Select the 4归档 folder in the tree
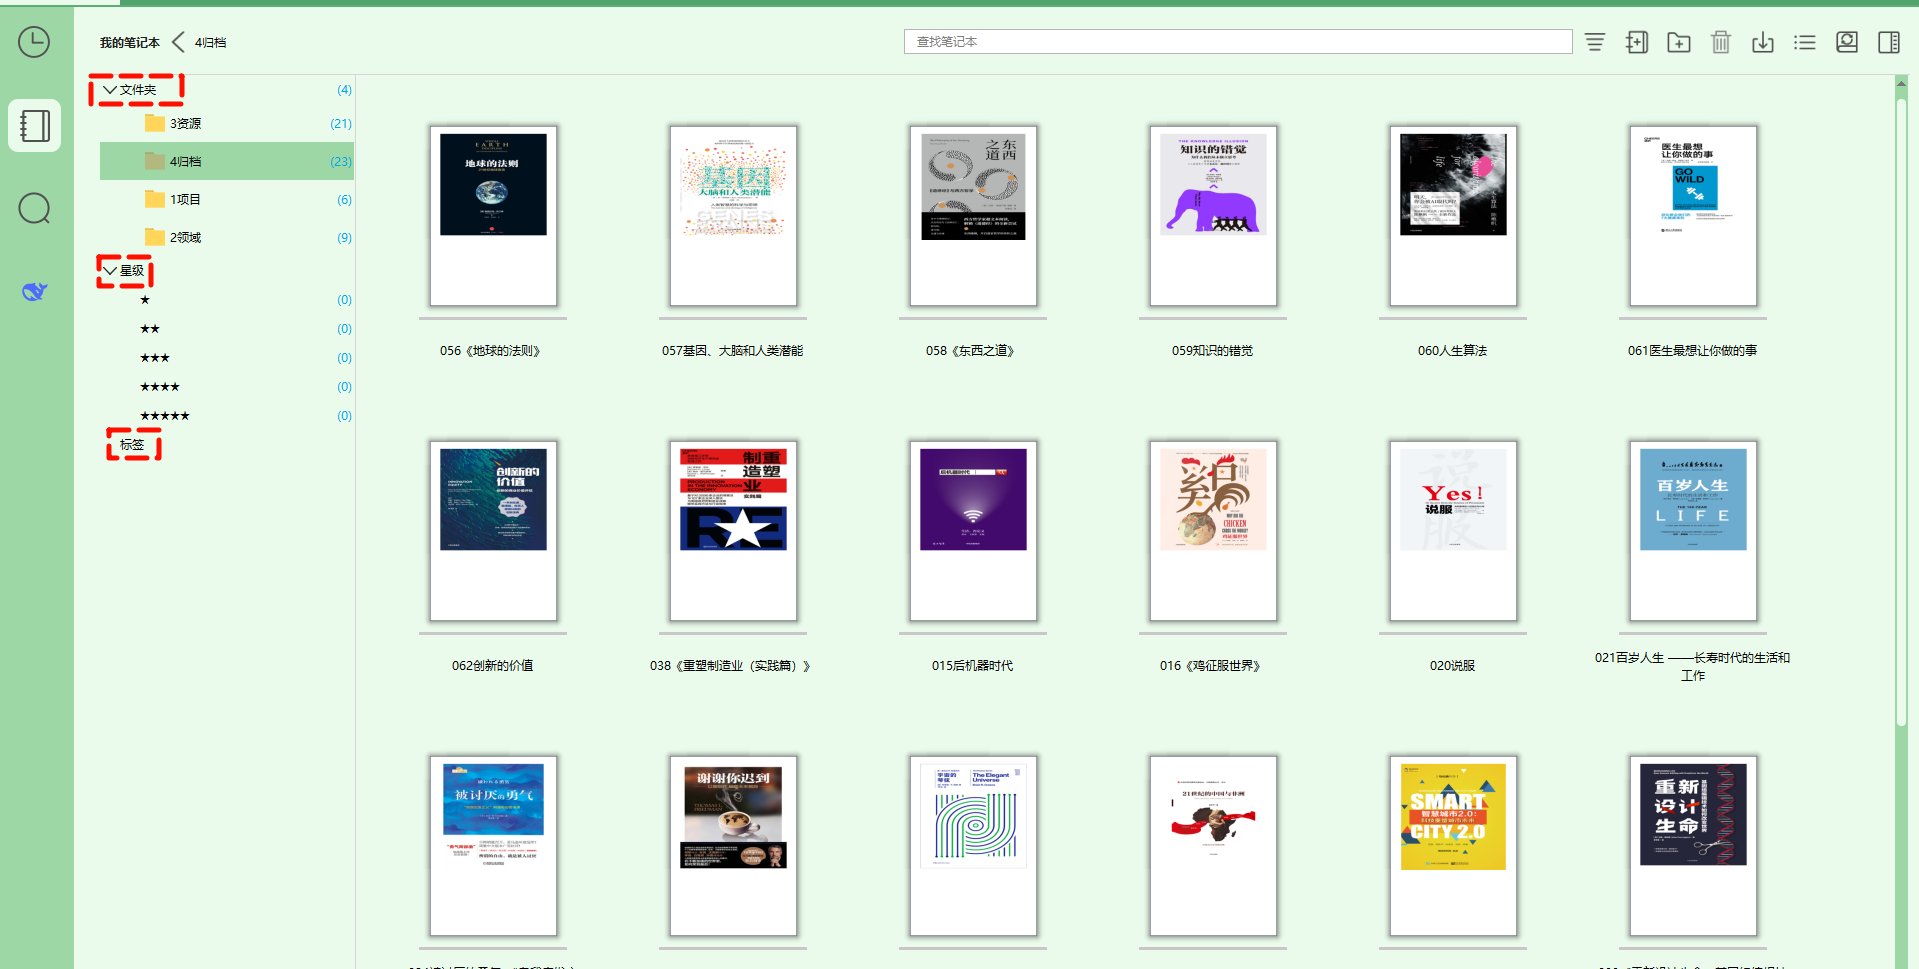The image size is (1919, 969). click(227, 161)
